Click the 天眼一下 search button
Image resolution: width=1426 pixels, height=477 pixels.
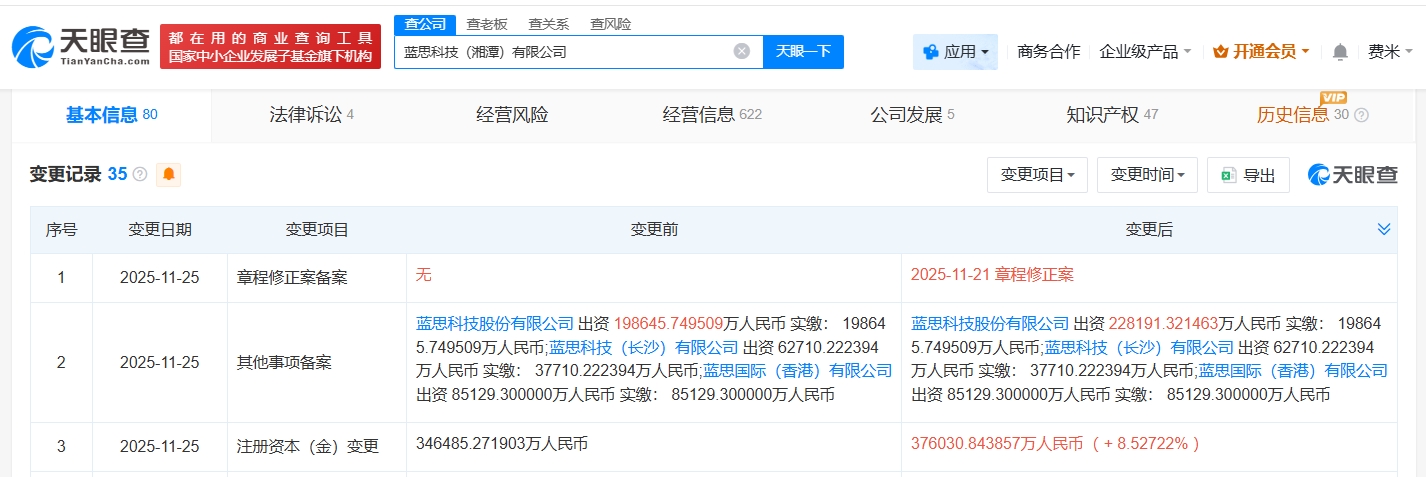pos(803,52)
